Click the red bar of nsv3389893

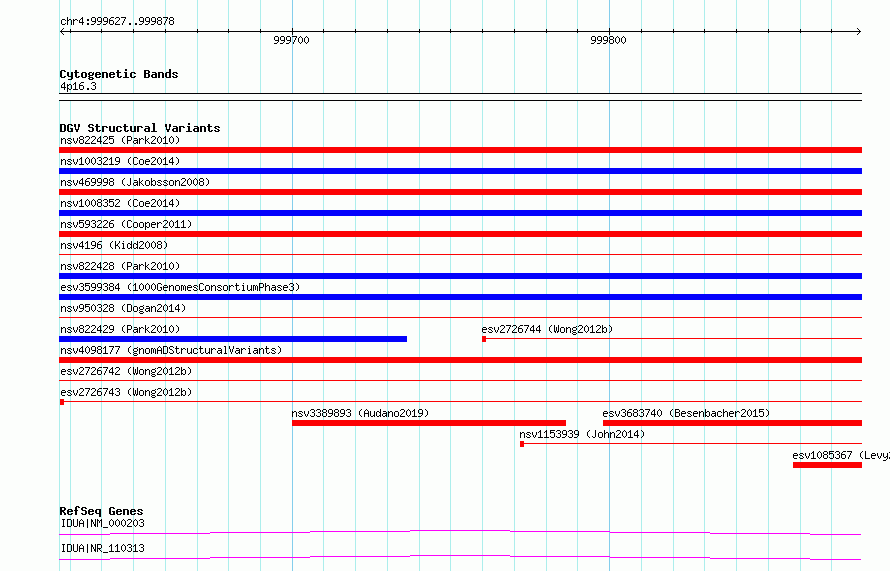tap(429, 423)
